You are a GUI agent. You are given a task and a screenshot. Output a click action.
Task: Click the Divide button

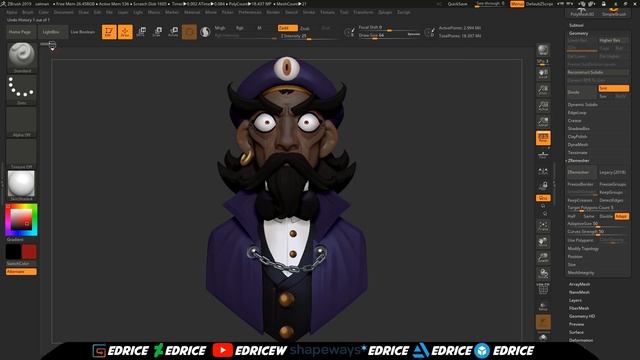[582, 92]
